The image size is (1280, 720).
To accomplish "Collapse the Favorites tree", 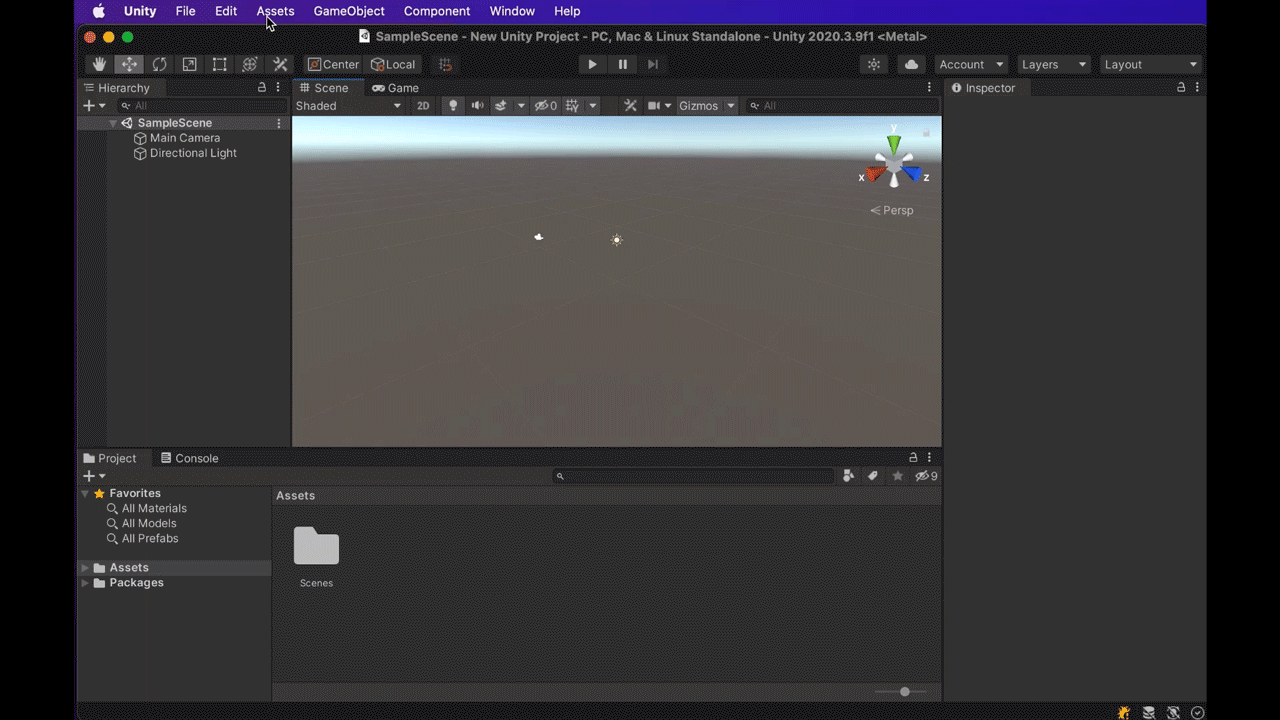I will tap(85, 494).
